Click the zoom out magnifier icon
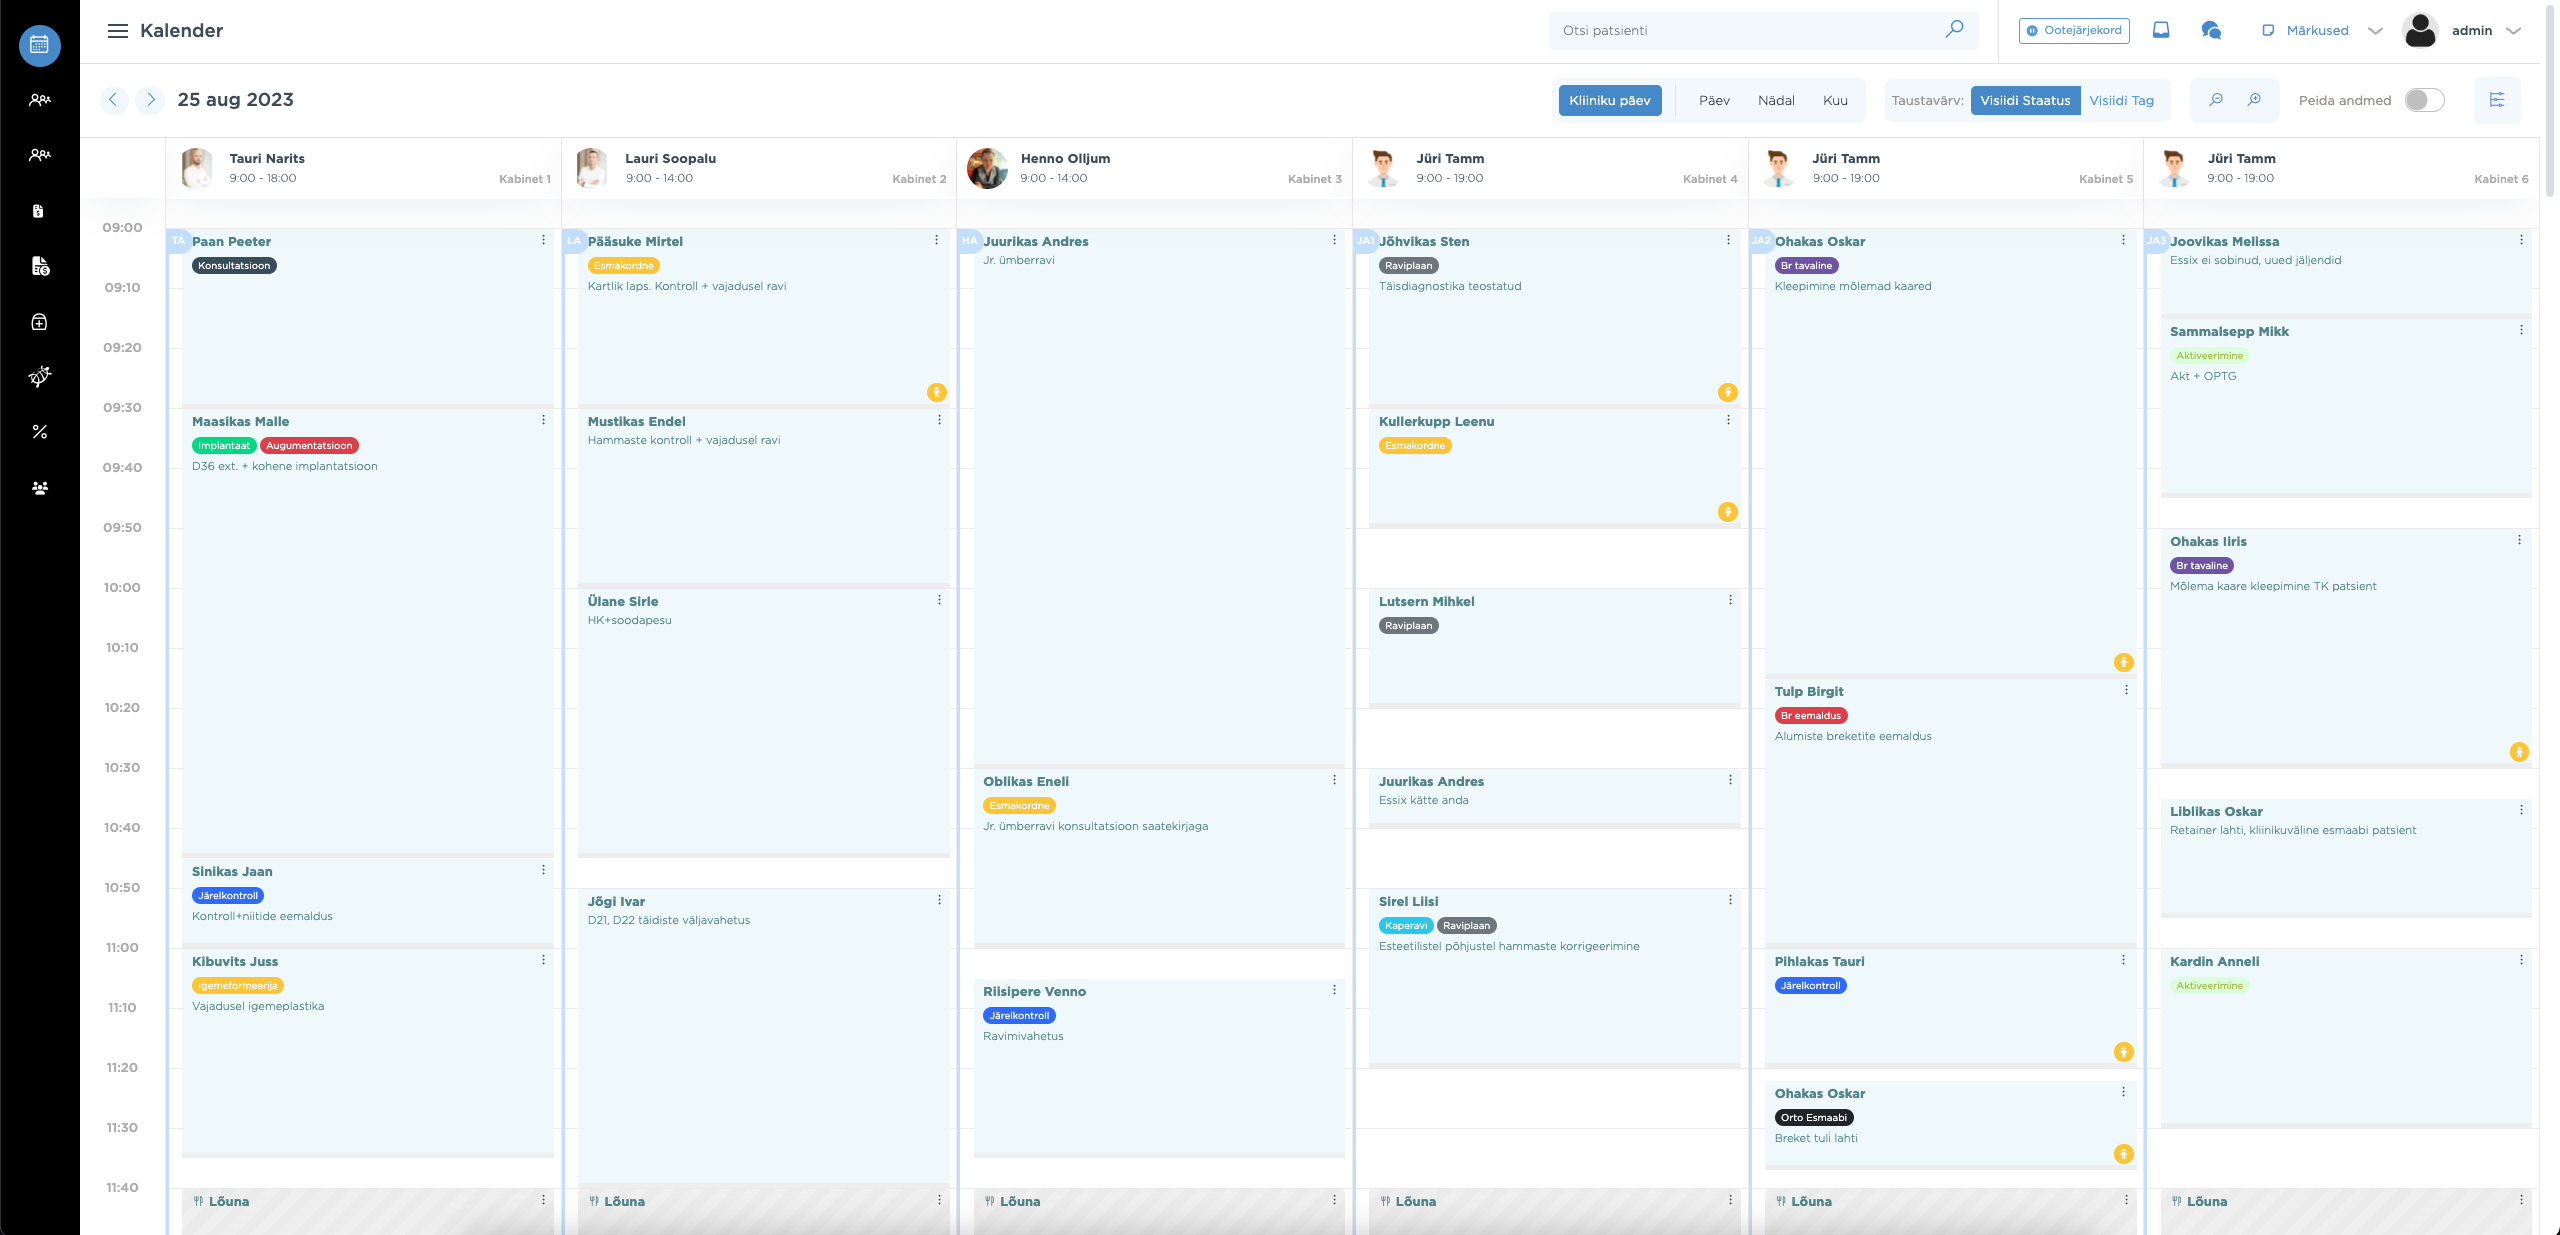Screen dimensions: 2560x1235 (x=2216, y=100)
